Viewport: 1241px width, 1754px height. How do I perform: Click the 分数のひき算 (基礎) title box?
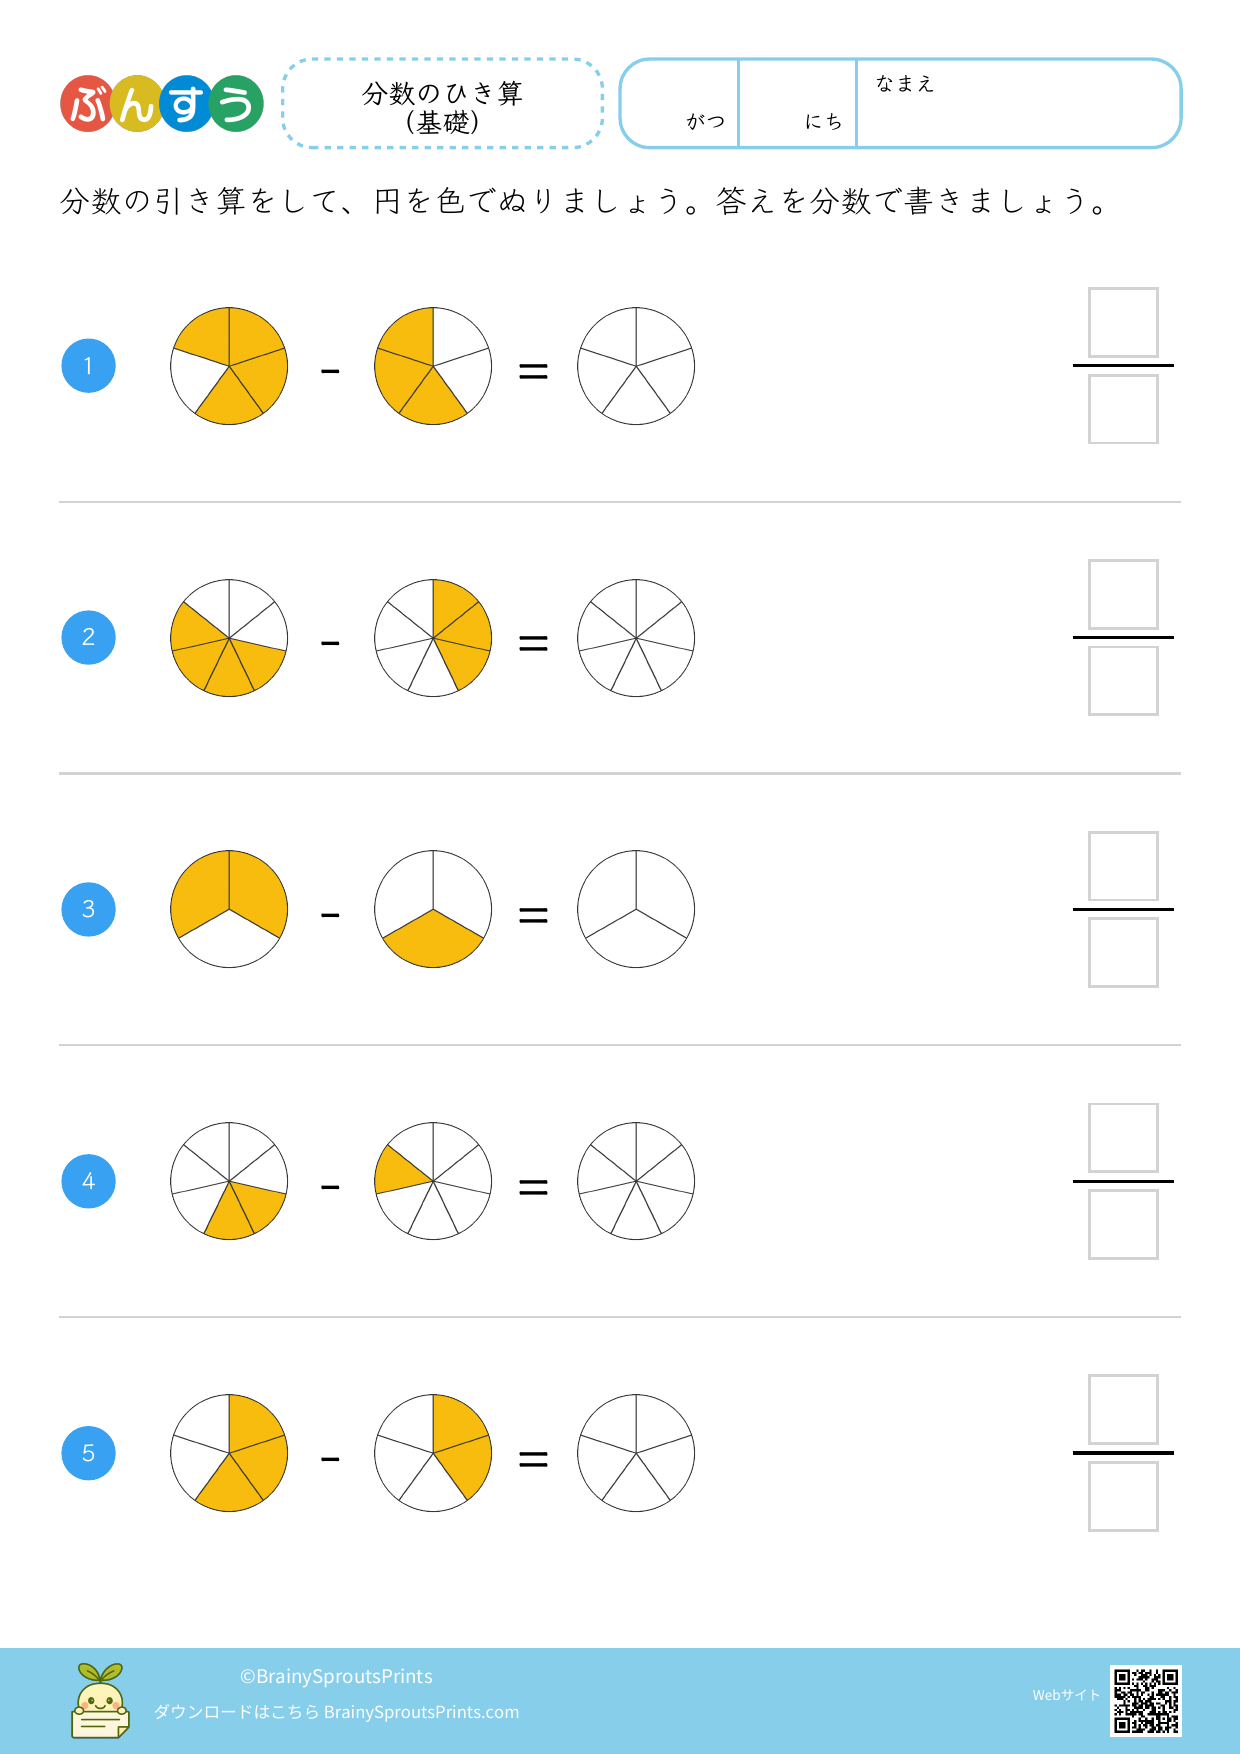pos(443,104)
